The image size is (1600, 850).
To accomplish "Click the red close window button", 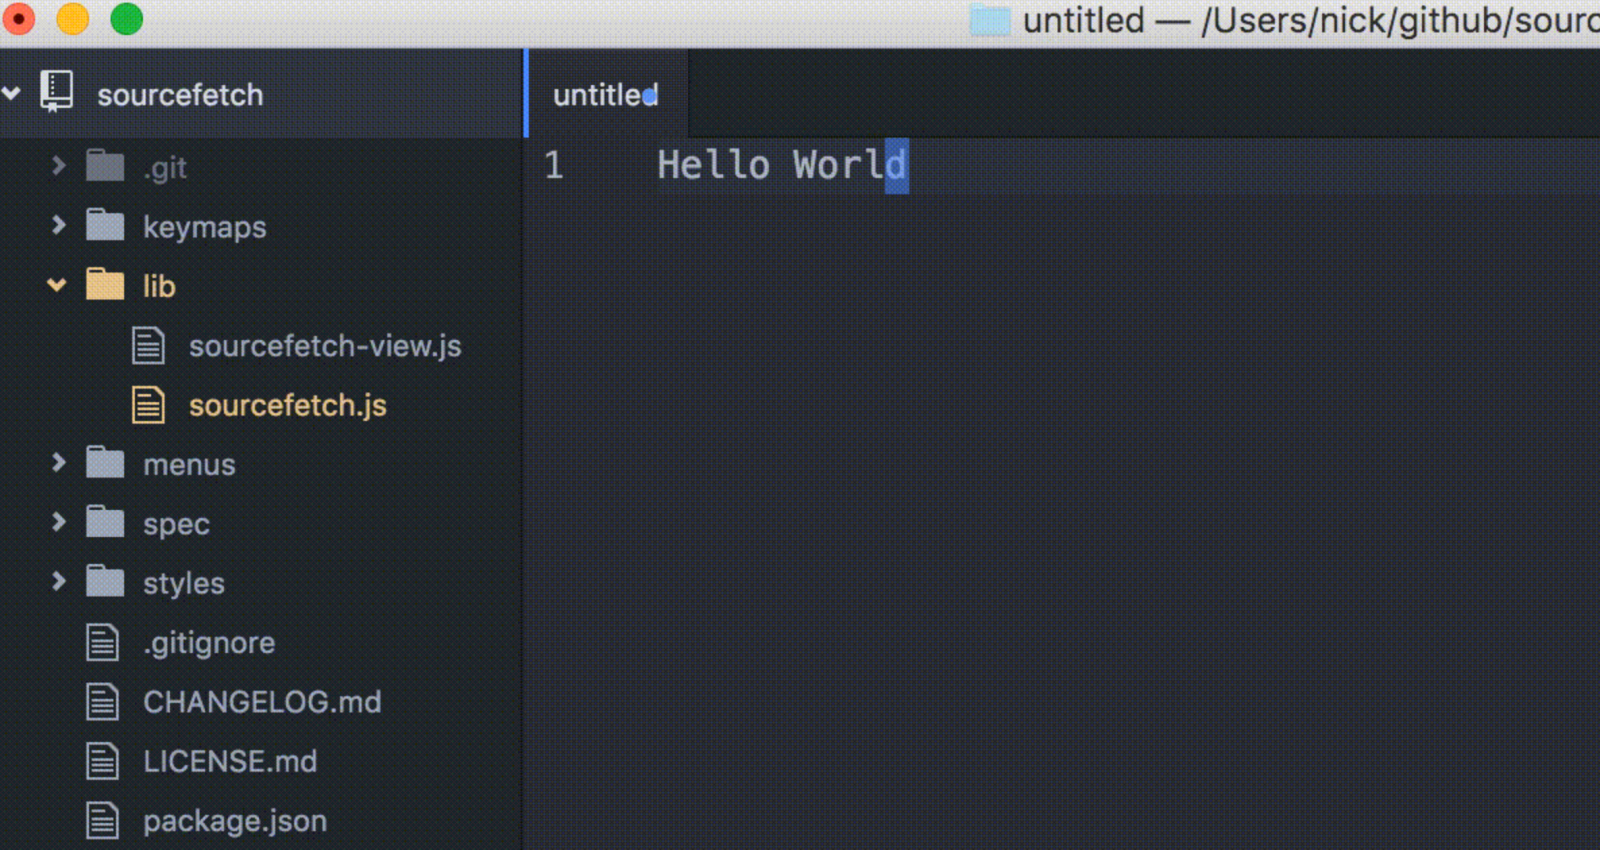I will pyautogui.click(x=19, y=19).
